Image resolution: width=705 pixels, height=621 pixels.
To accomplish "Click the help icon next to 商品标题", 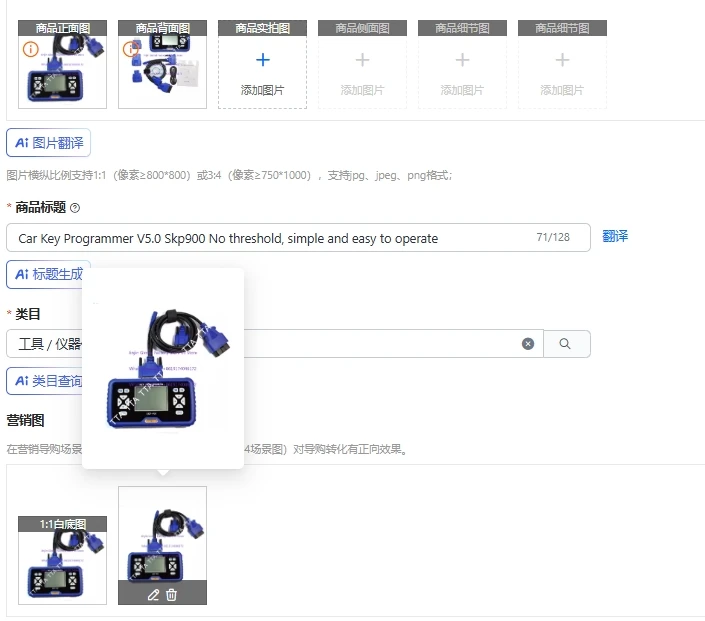I will [x=75, y=208].
